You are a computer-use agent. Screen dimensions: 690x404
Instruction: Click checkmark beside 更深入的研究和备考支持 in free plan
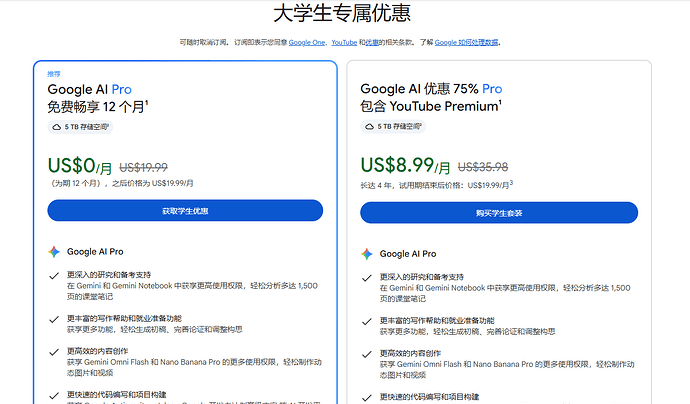(x=54, y=276)
